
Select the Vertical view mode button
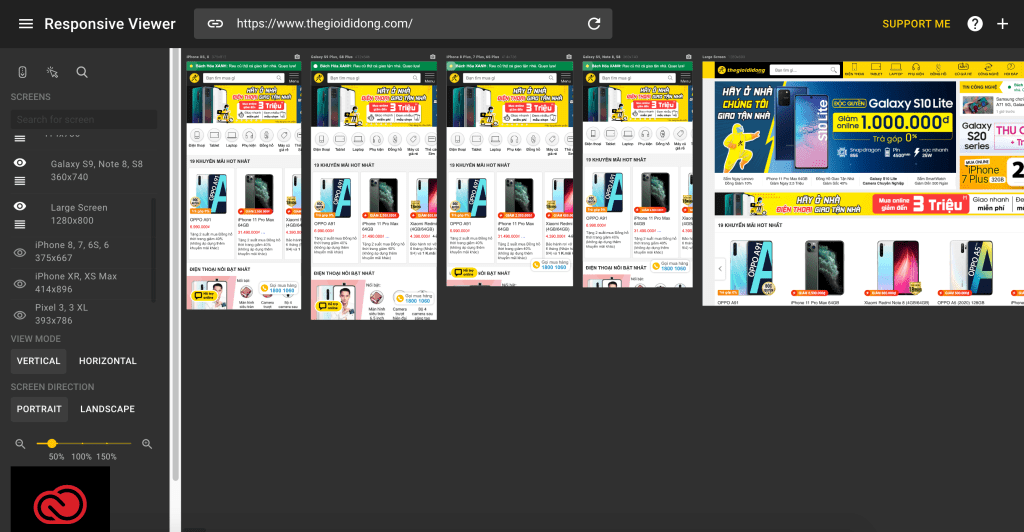[x=39, y=361]
